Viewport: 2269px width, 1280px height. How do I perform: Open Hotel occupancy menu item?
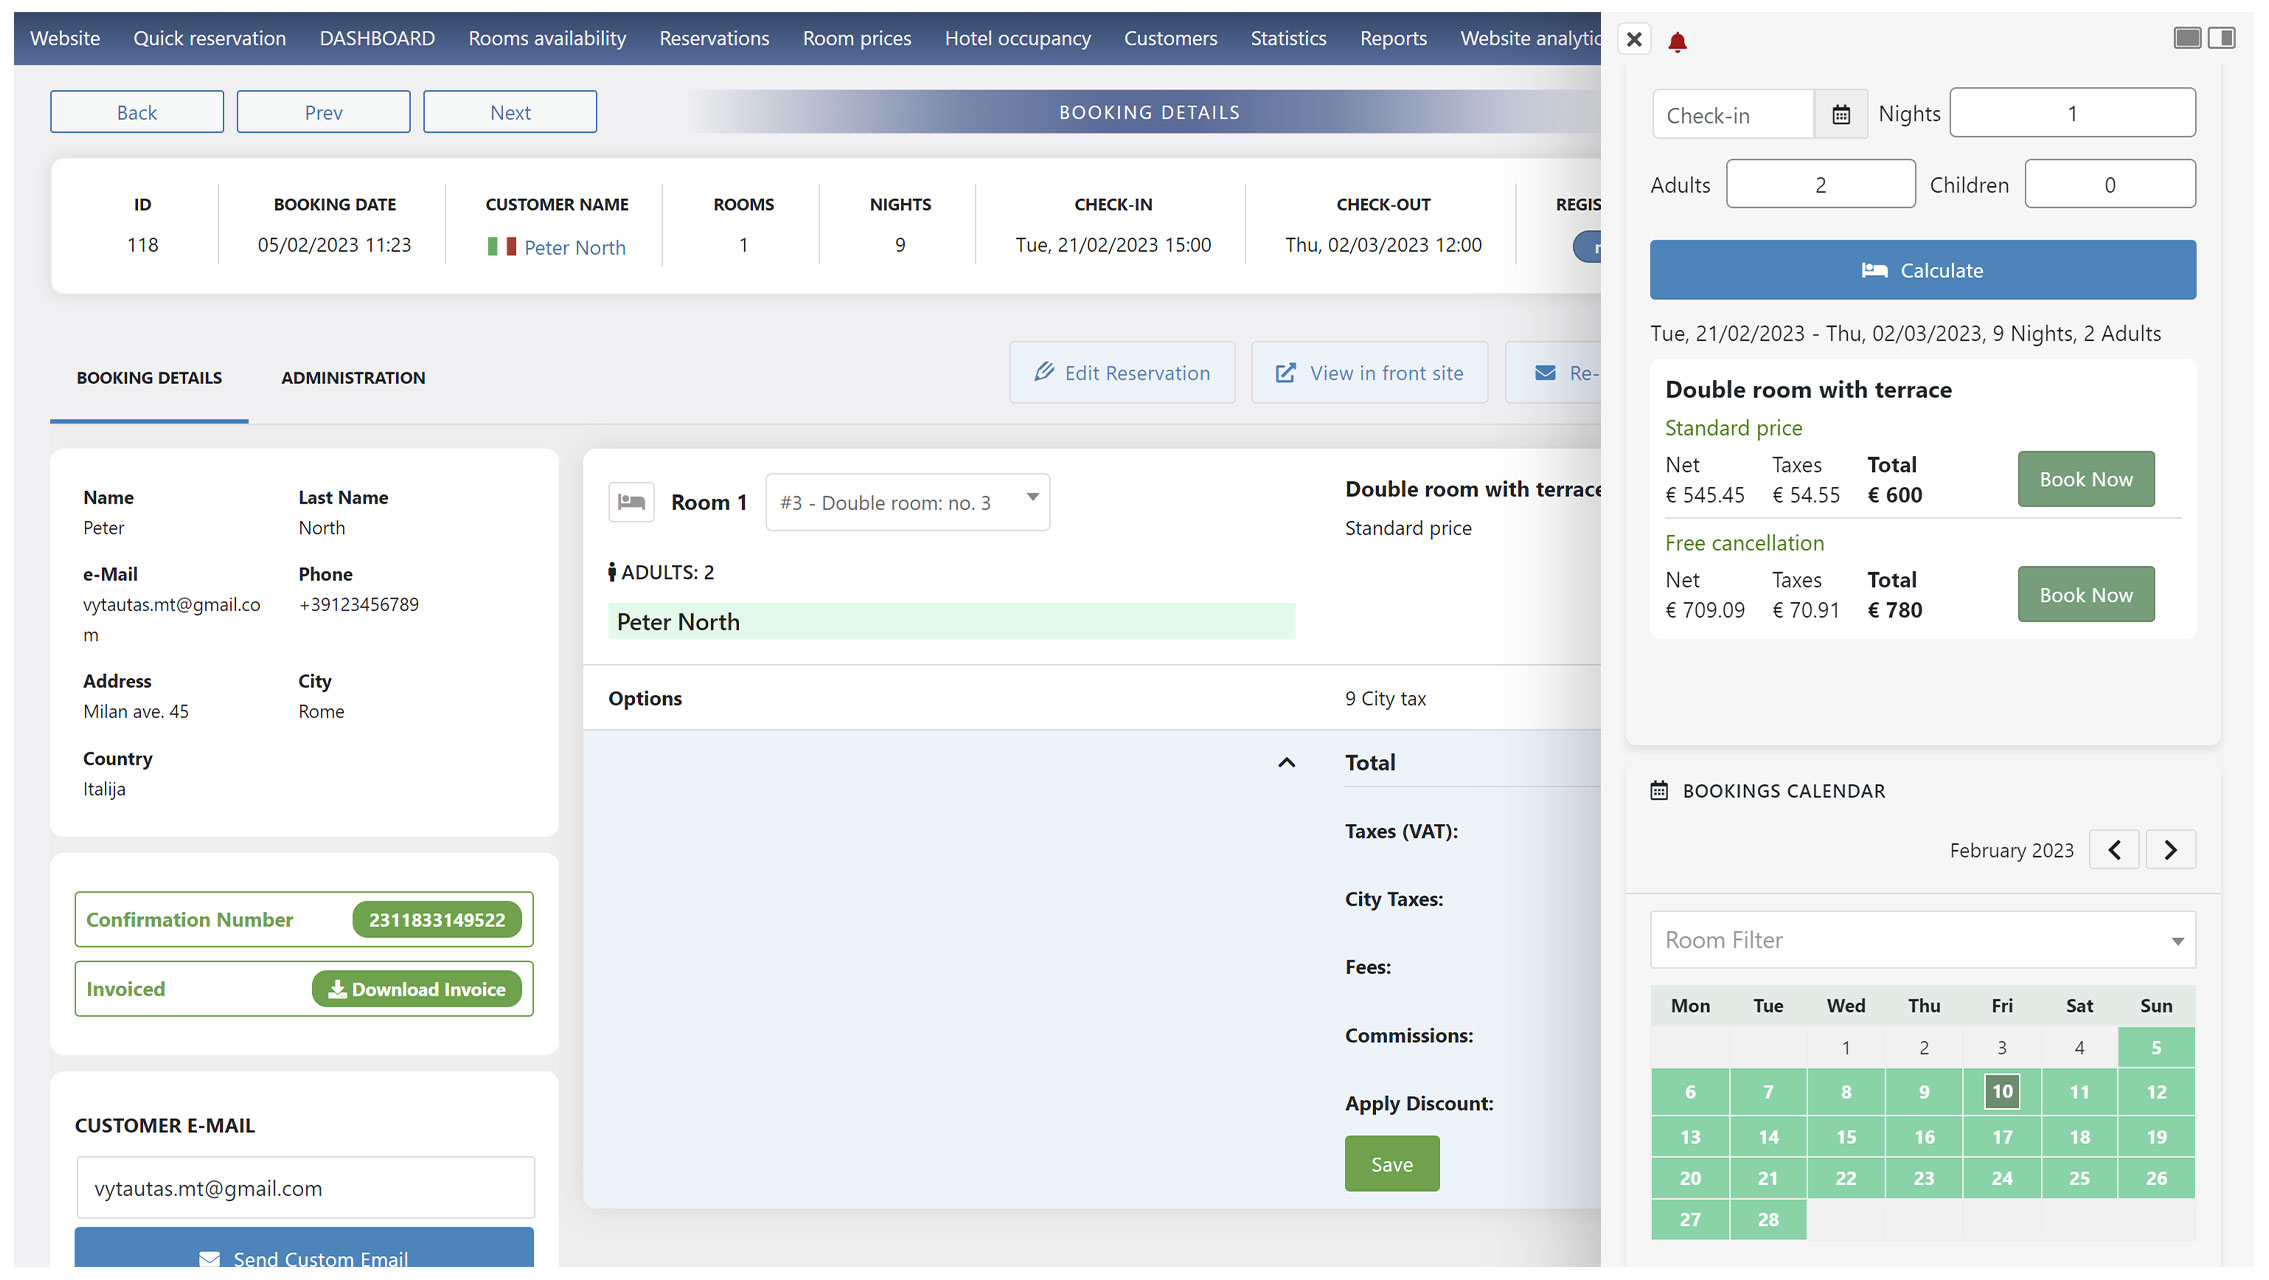[1017, 38]
